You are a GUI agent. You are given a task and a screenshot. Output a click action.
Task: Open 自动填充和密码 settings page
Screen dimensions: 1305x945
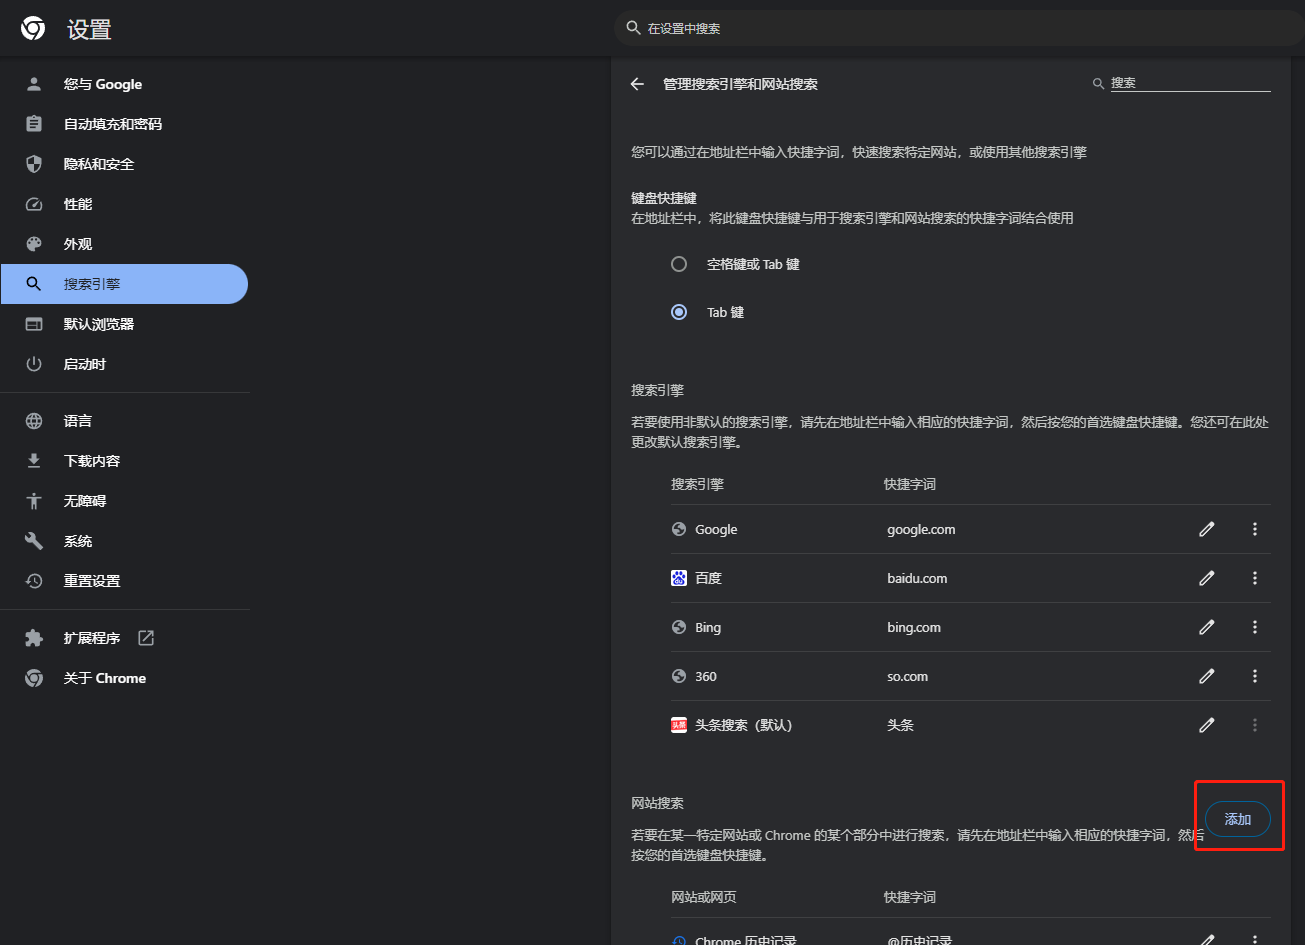click(x=112, y=124)
